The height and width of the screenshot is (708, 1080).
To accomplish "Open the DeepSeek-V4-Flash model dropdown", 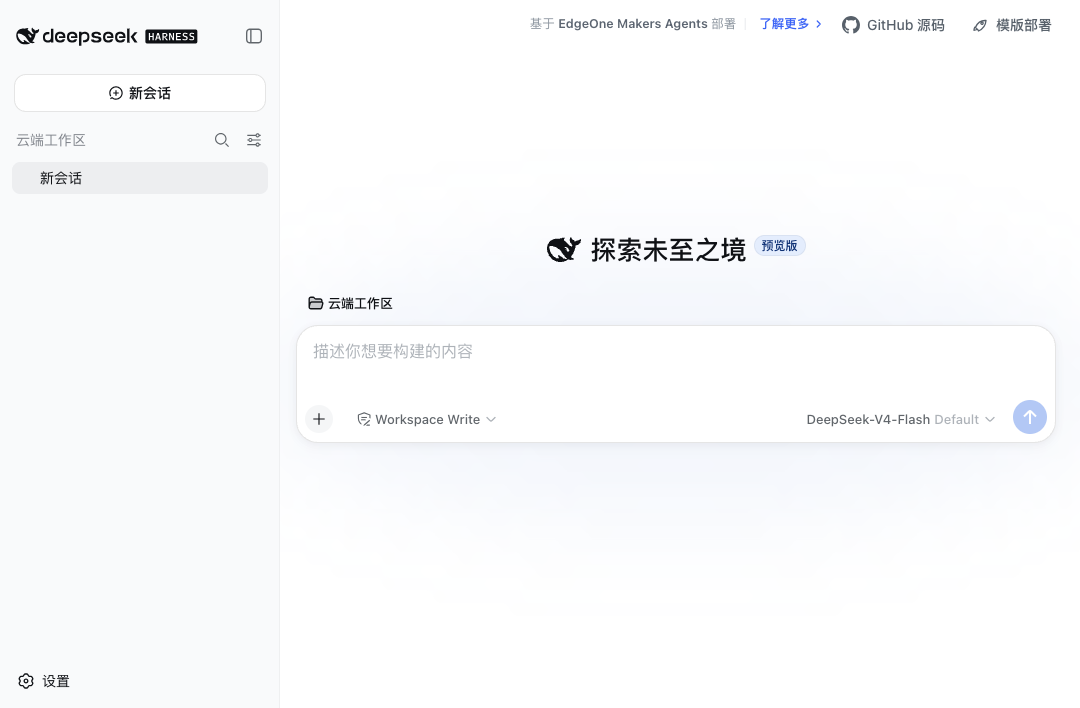I will [x=900, y=419].
